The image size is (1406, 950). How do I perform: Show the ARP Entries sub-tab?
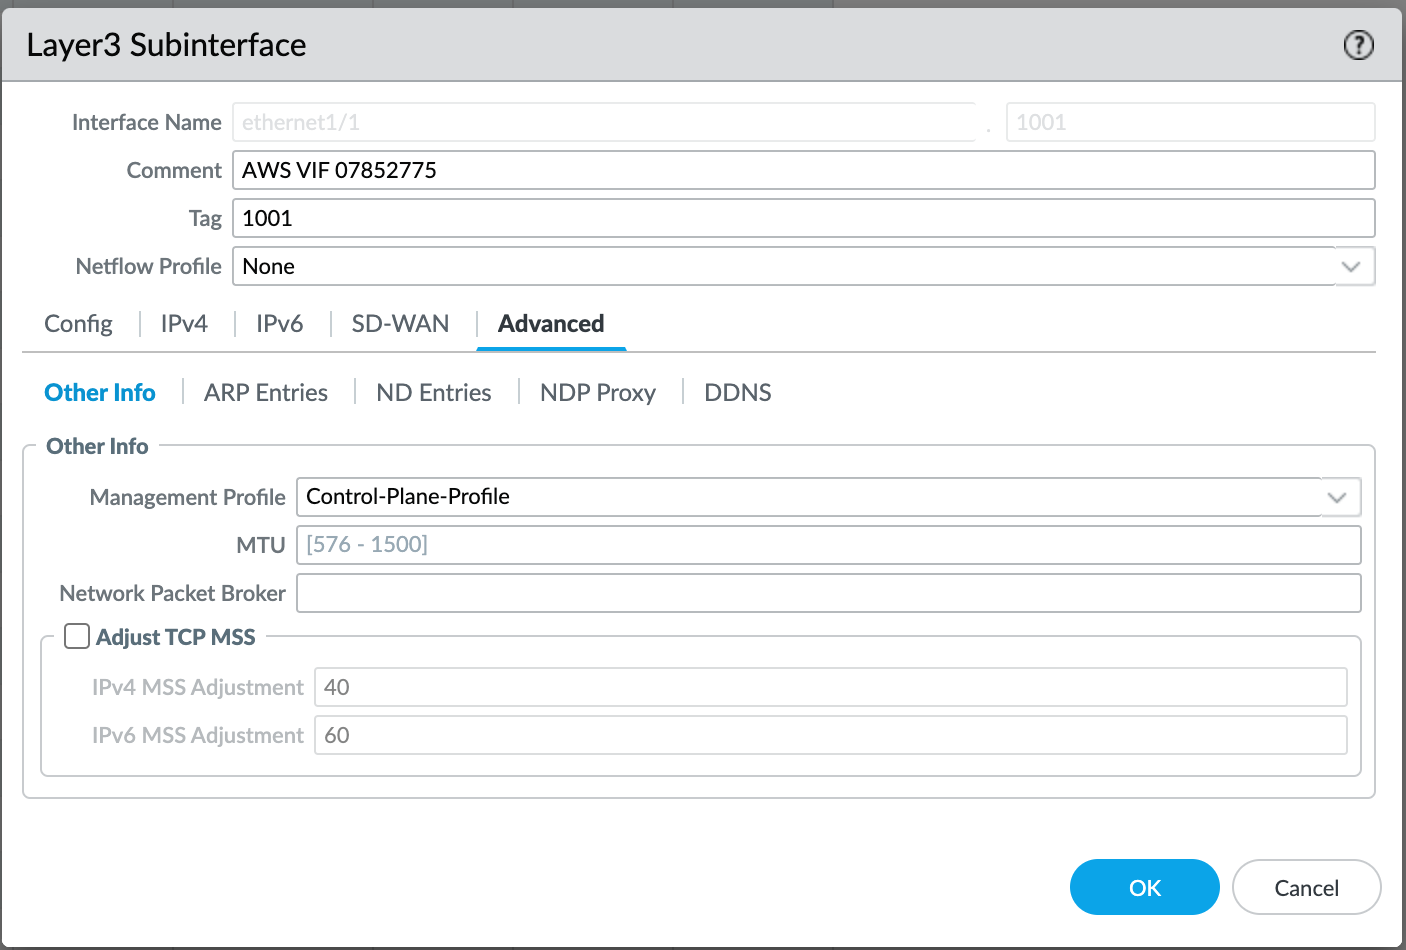(x=266, y=393)
